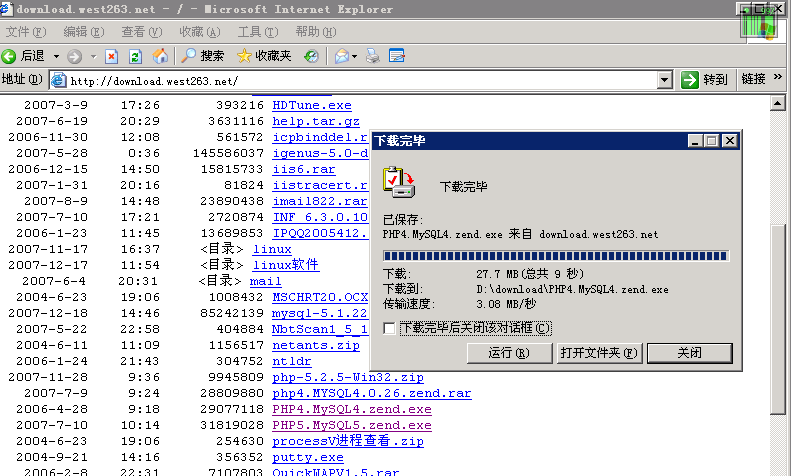Expand the address bar URL dropdown
This screenshot has width=791, height=476.
(x=665, y=80)
